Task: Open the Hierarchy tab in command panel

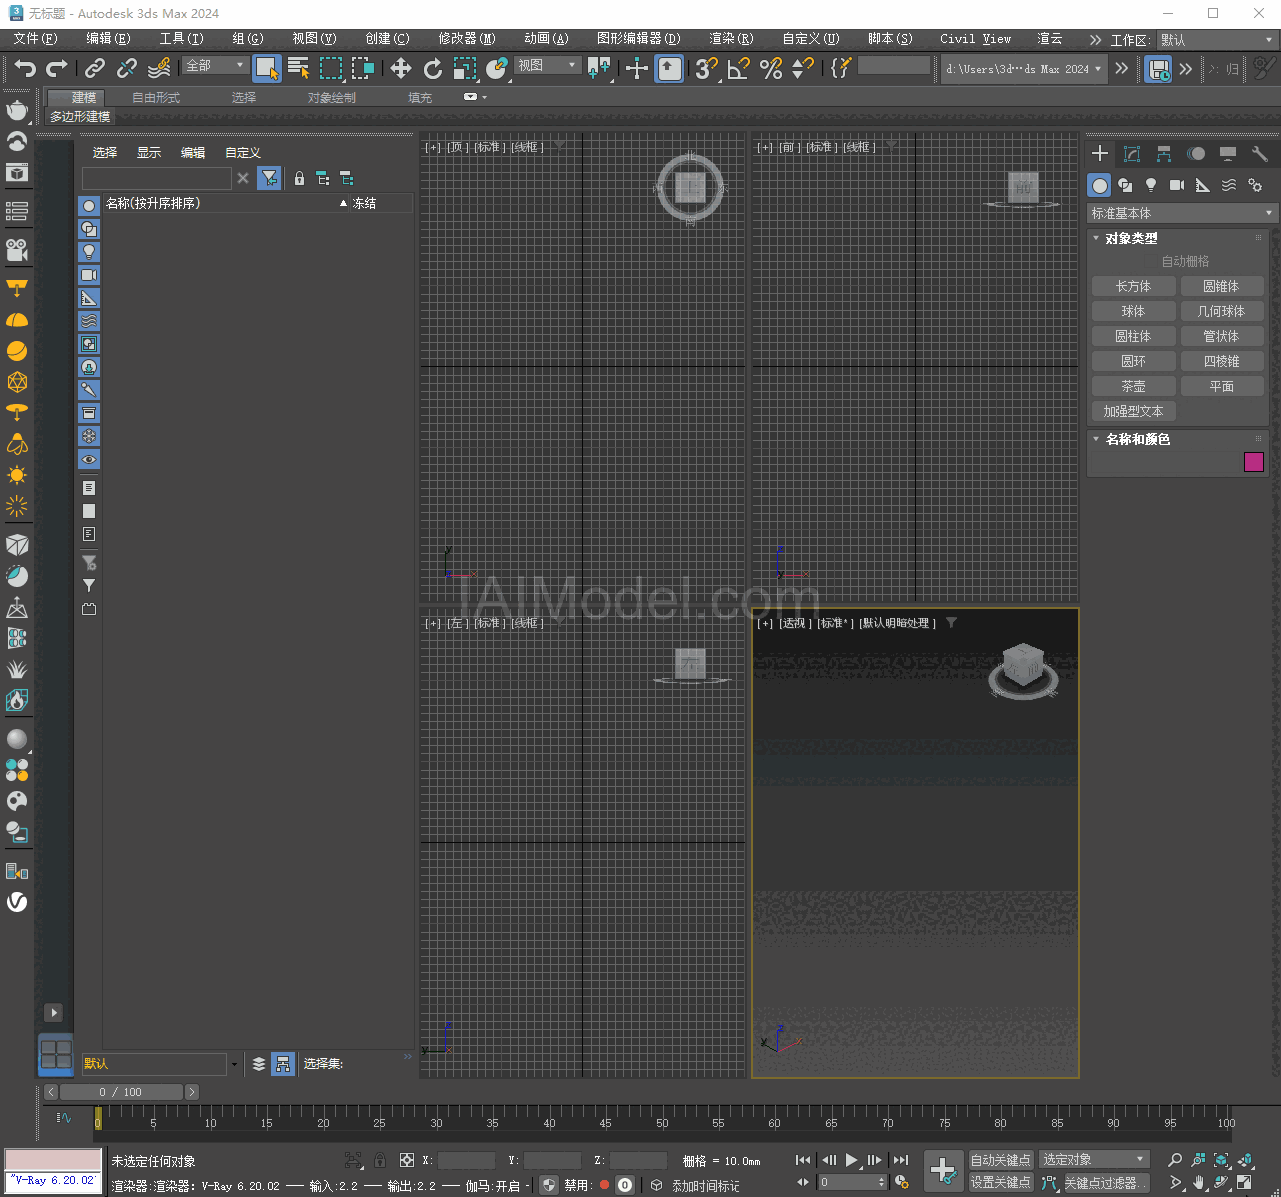Action: tap(1164, 153)
